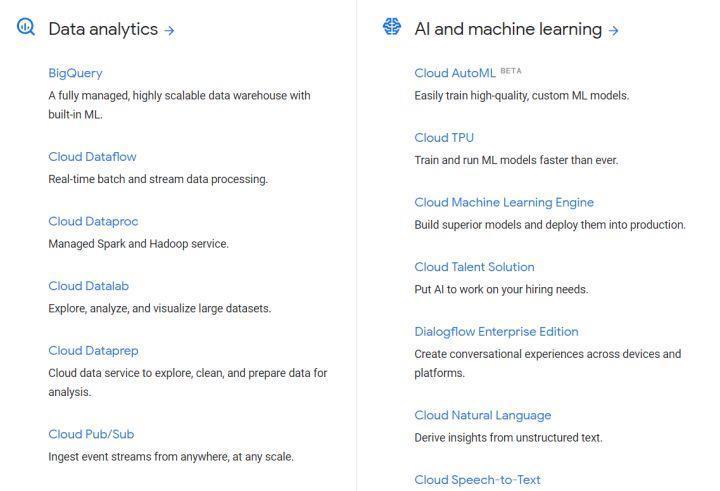Visit the Cloud Datalab page

89,286
